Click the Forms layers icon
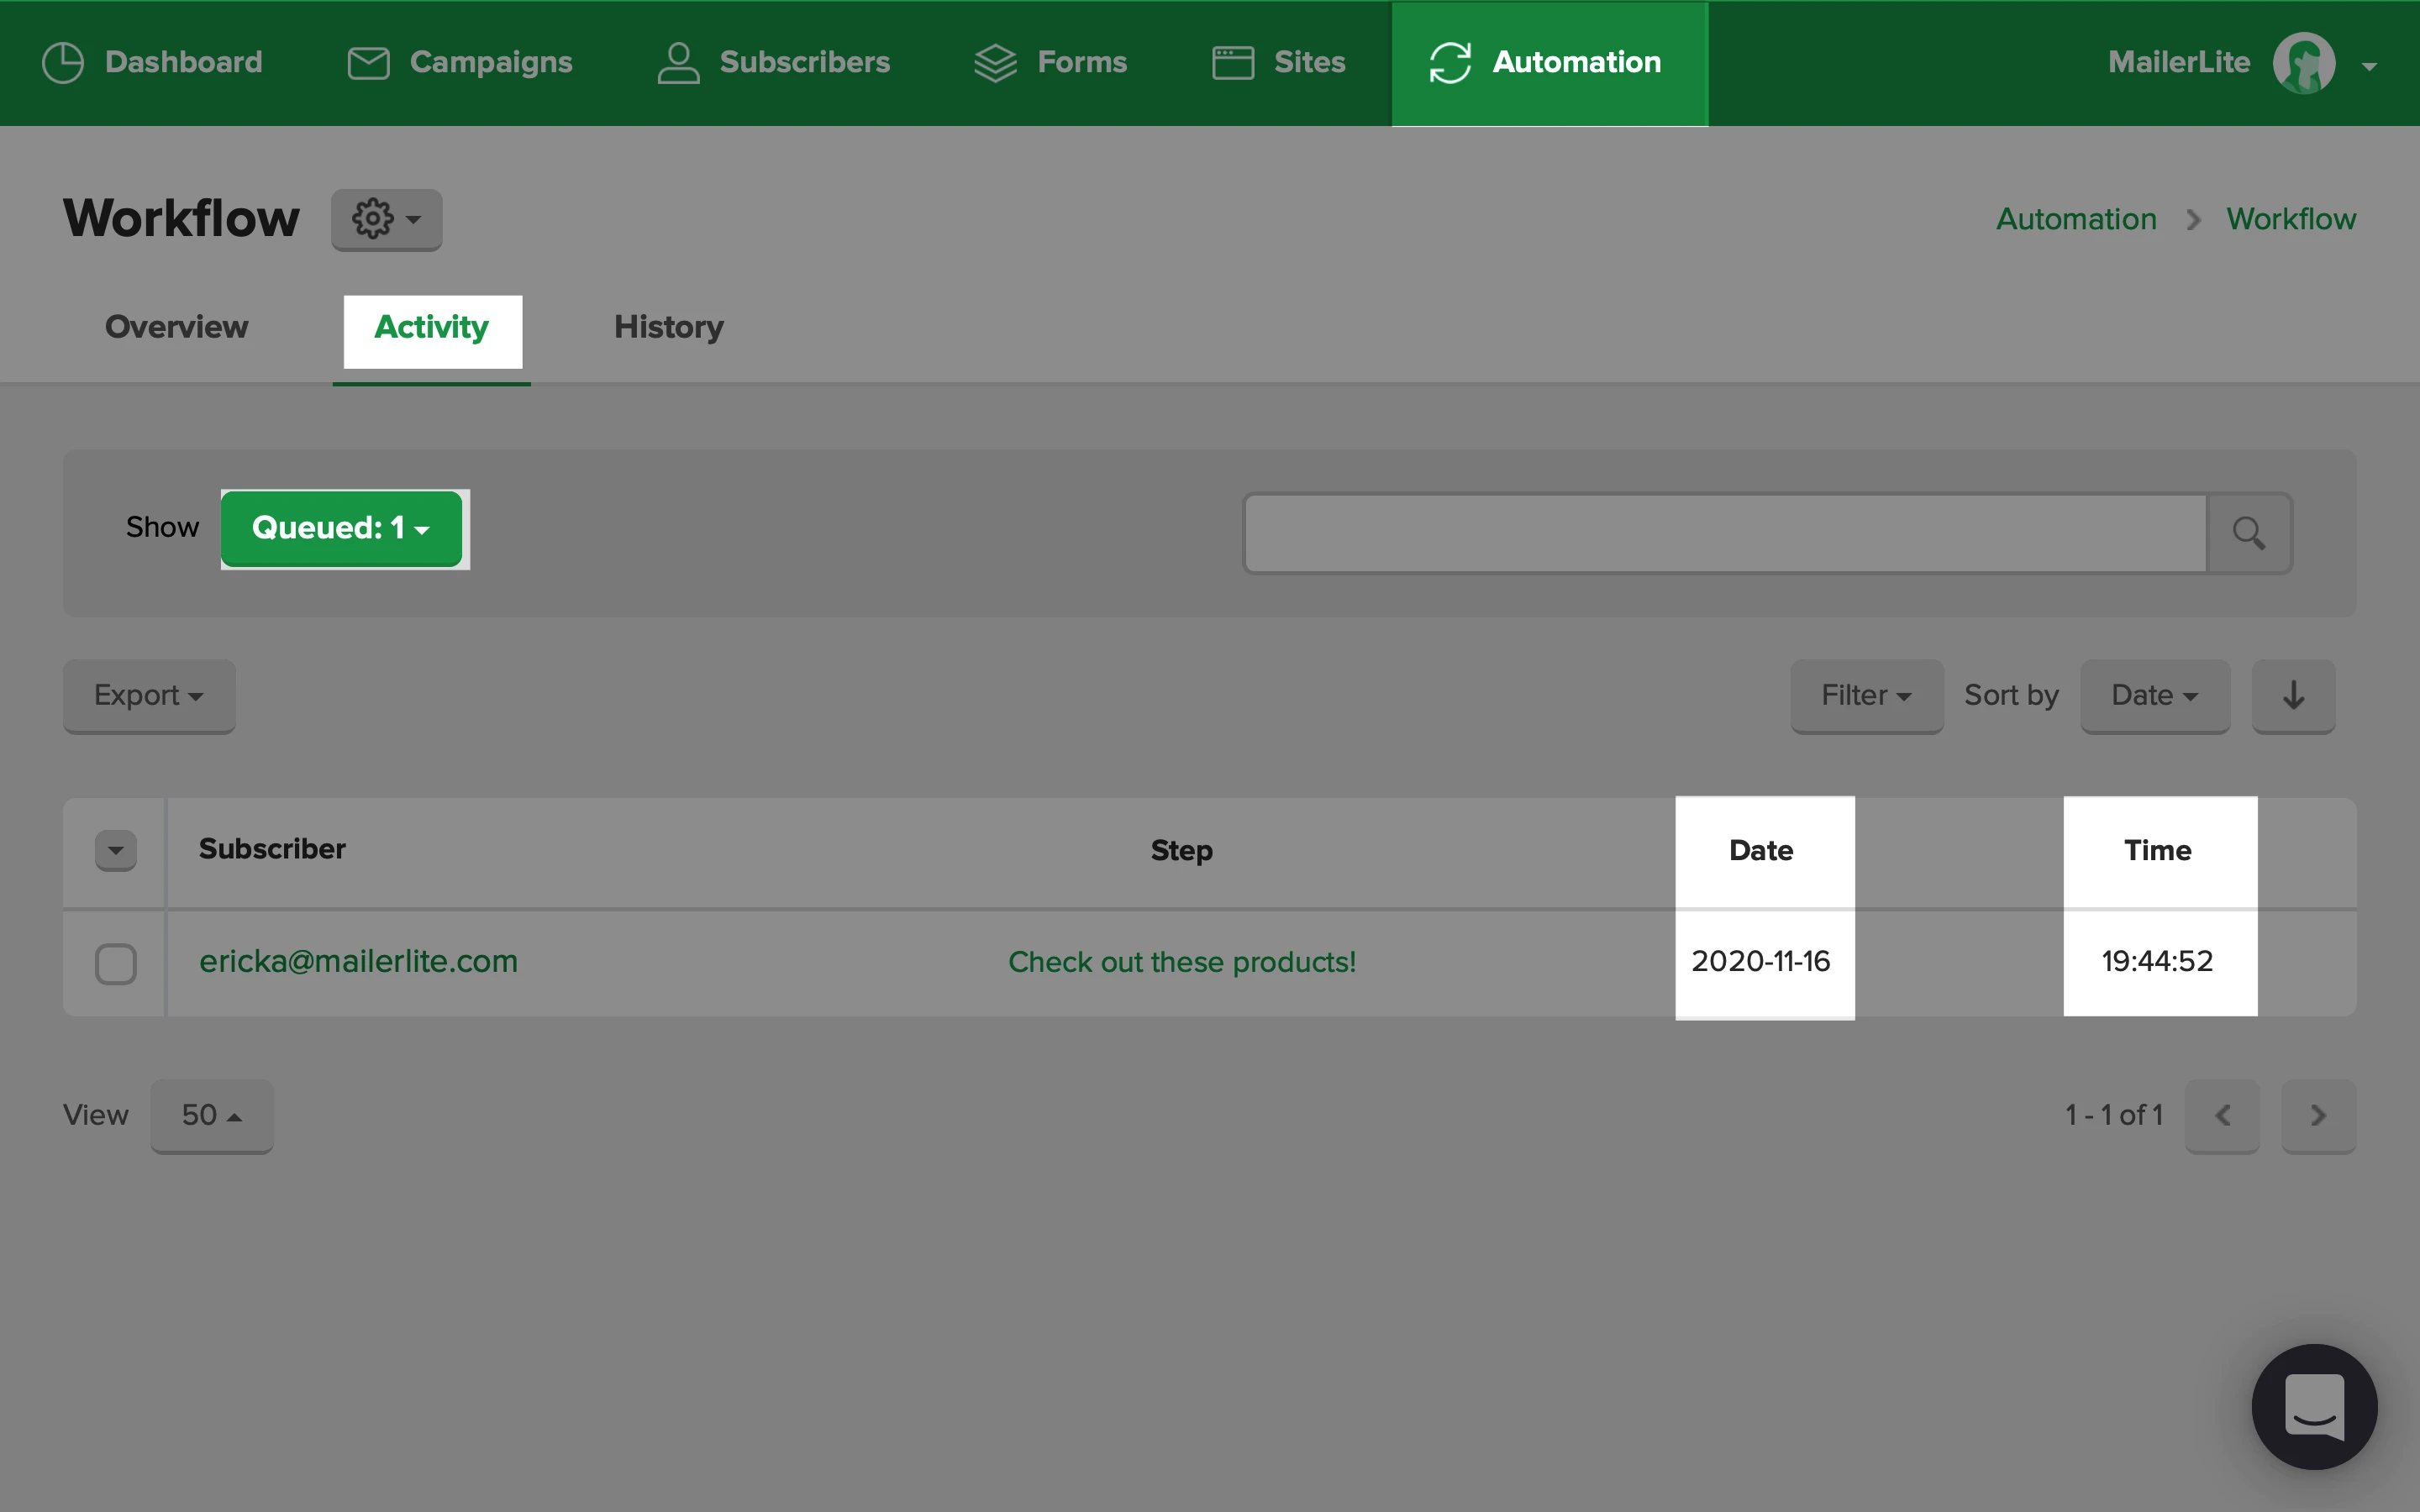 pyautogui.click(x=995, y=63)
